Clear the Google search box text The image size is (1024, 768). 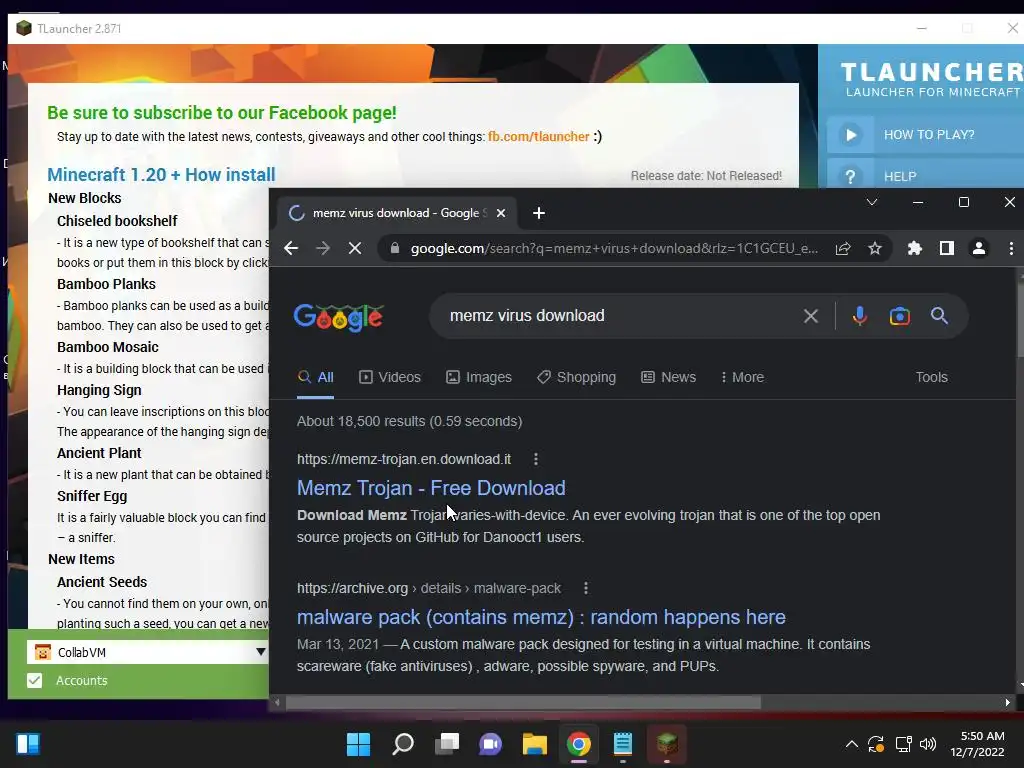click(x=810, y=316)
